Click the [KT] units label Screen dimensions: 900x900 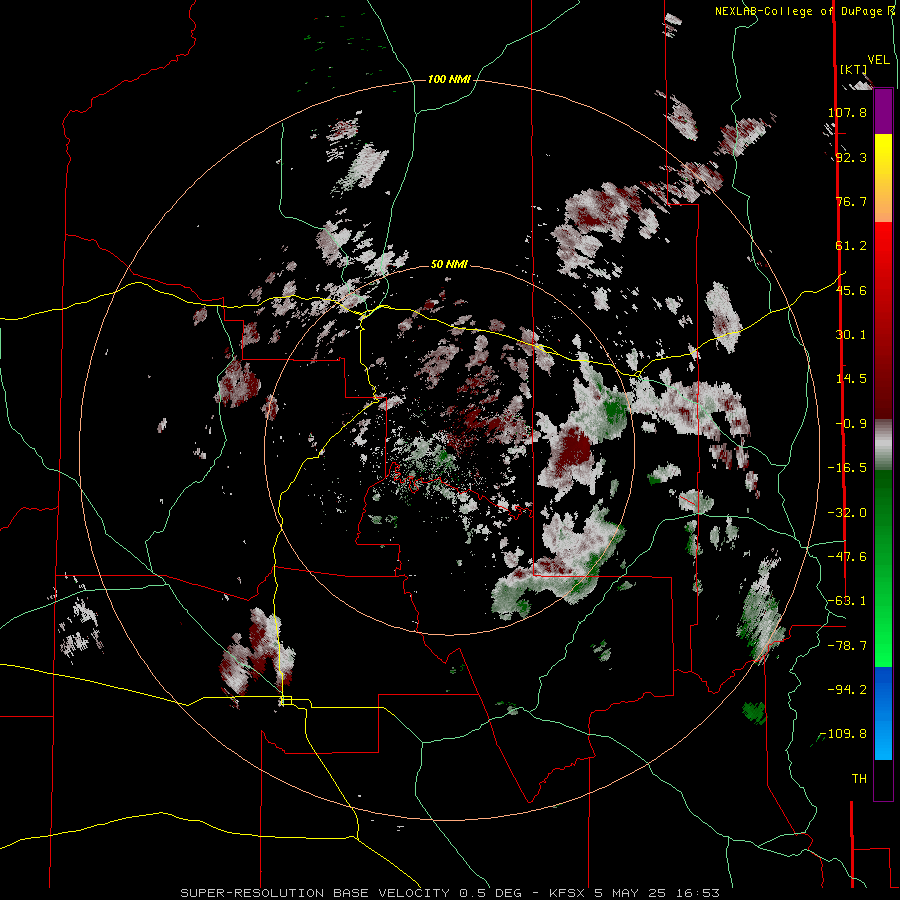pos(854,69)
